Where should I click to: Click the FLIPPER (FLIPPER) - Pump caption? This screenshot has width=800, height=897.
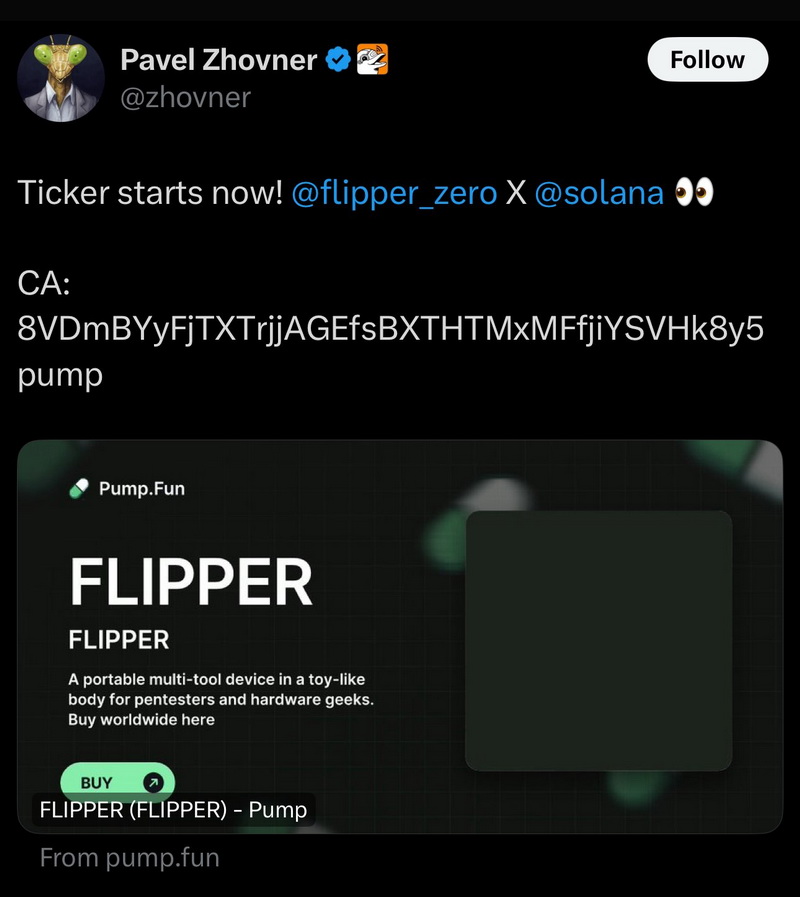tap(173, 809)
